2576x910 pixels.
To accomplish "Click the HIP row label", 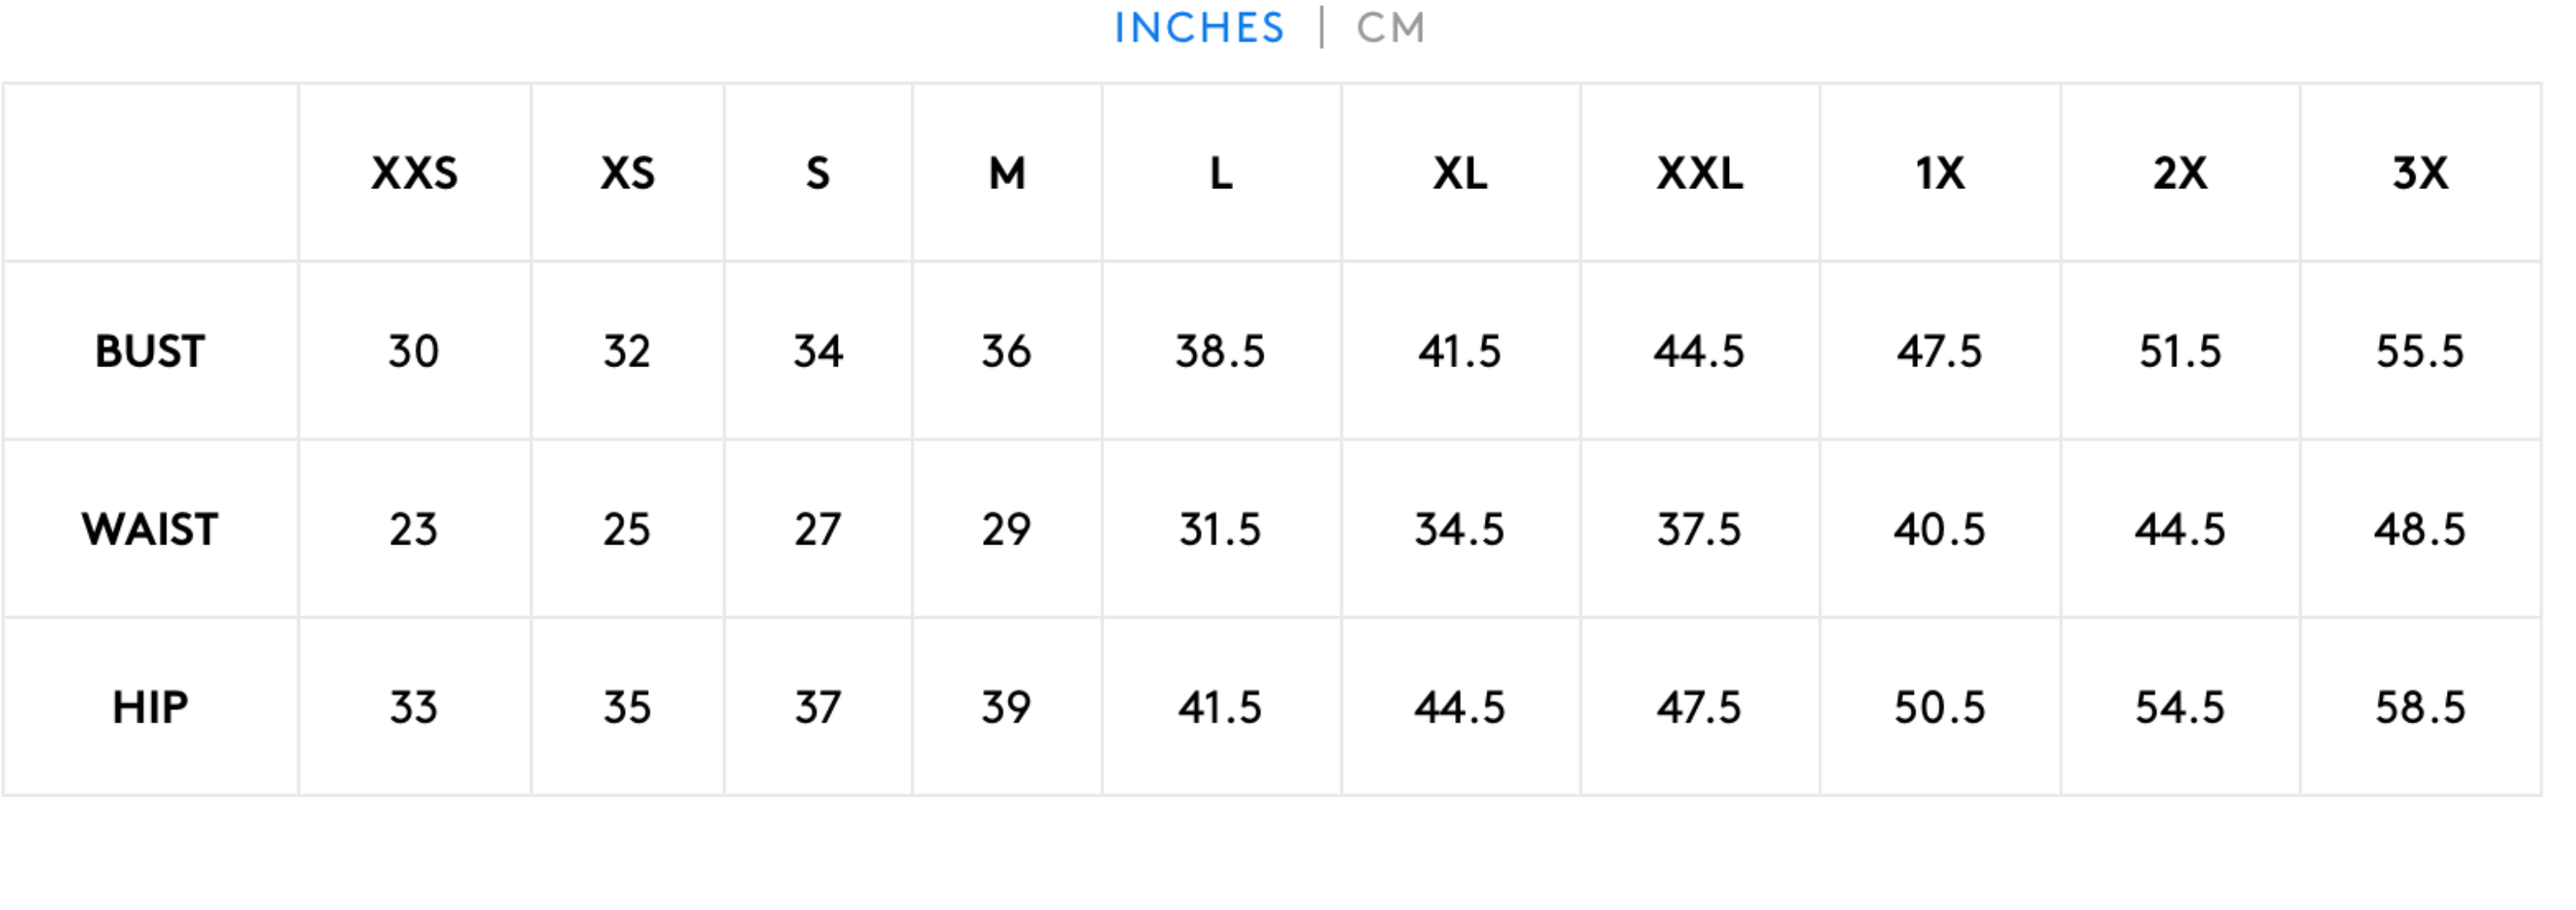I will (x=150, y=708).
